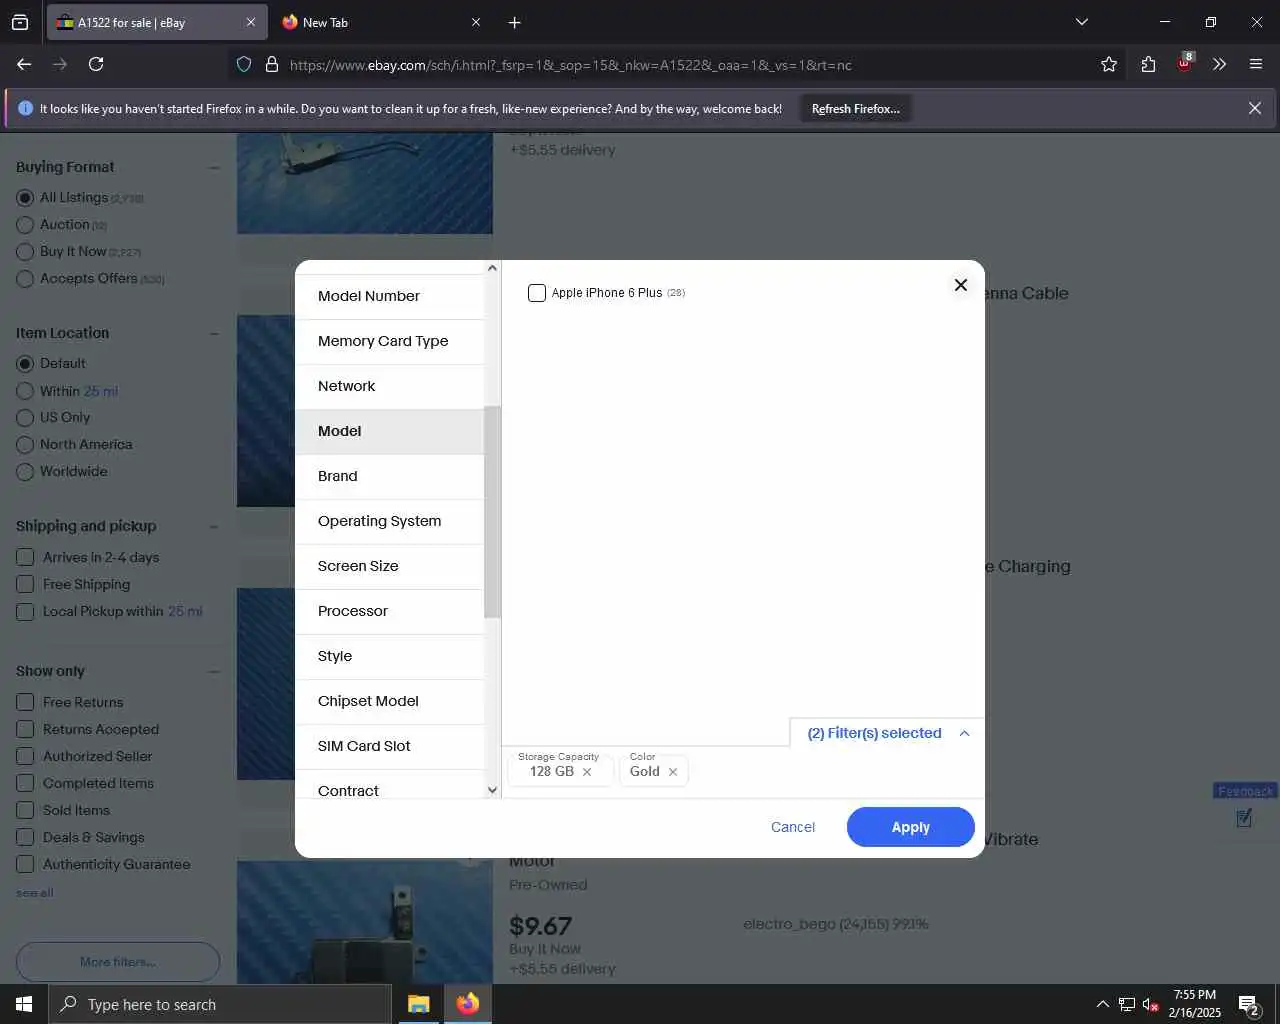Open the muted volume tray icon
The height and width of the screenshot is (1024, 1280).
(x=1151, y=1005)
